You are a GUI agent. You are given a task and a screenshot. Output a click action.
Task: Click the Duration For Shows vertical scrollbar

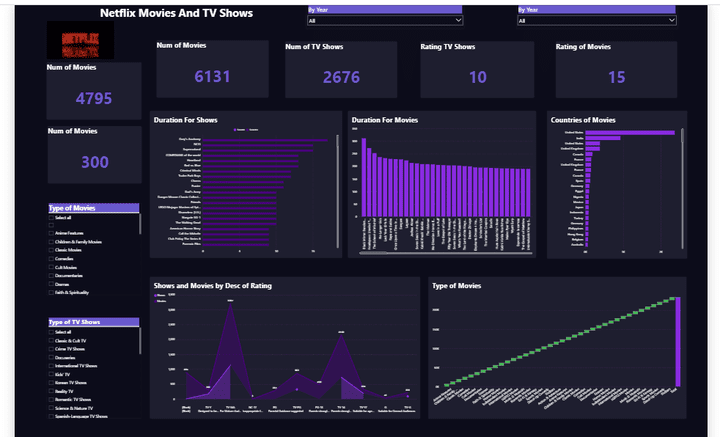338,190
